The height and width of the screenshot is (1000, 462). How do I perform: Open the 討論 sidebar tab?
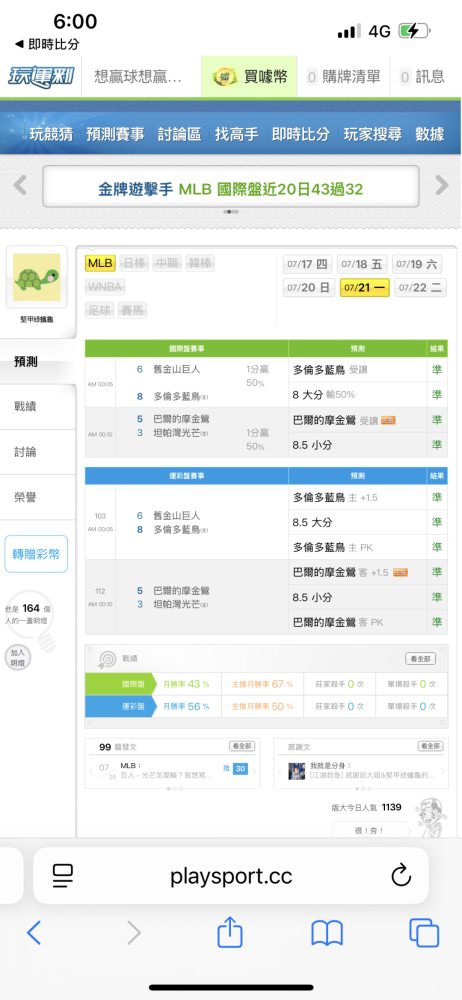click(38, 452)
